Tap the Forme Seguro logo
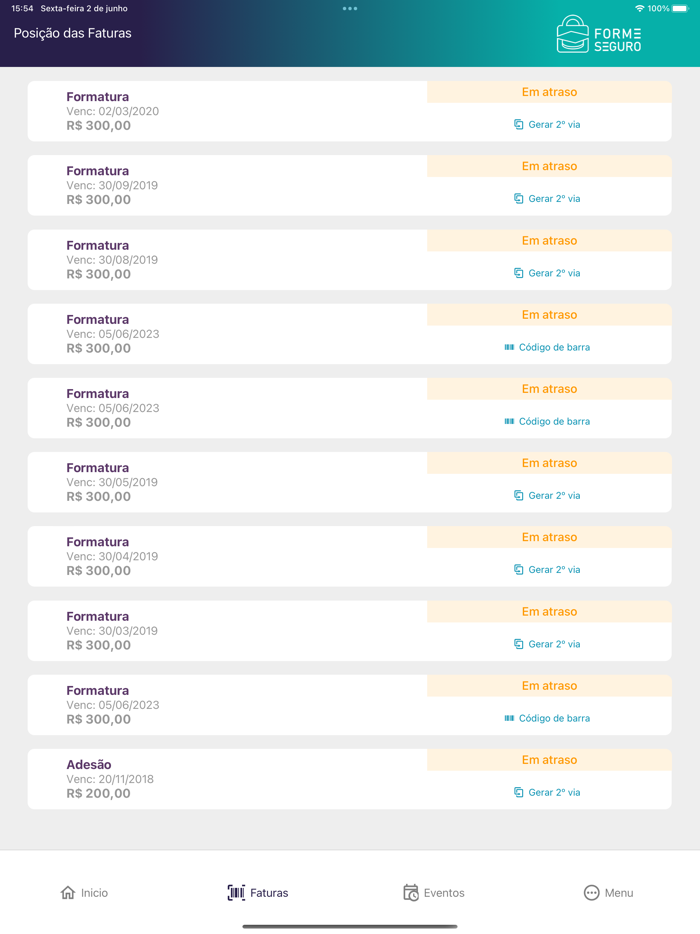Image resolution: width=700 pixels, height=934 pixels. point(598,35)
